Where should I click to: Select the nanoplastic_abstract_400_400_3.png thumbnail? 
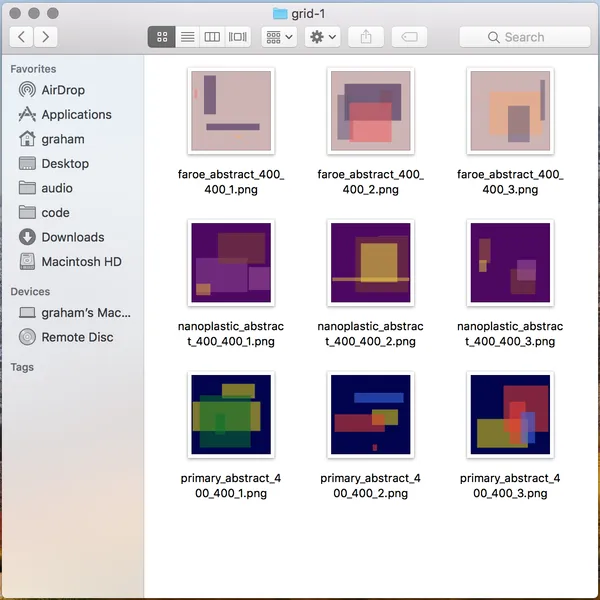(510, 262)
